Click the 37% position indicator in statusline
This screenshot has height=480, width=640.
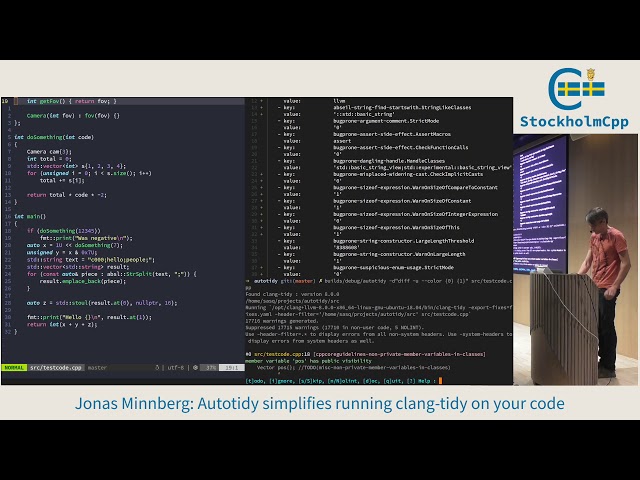coord(211,368)
